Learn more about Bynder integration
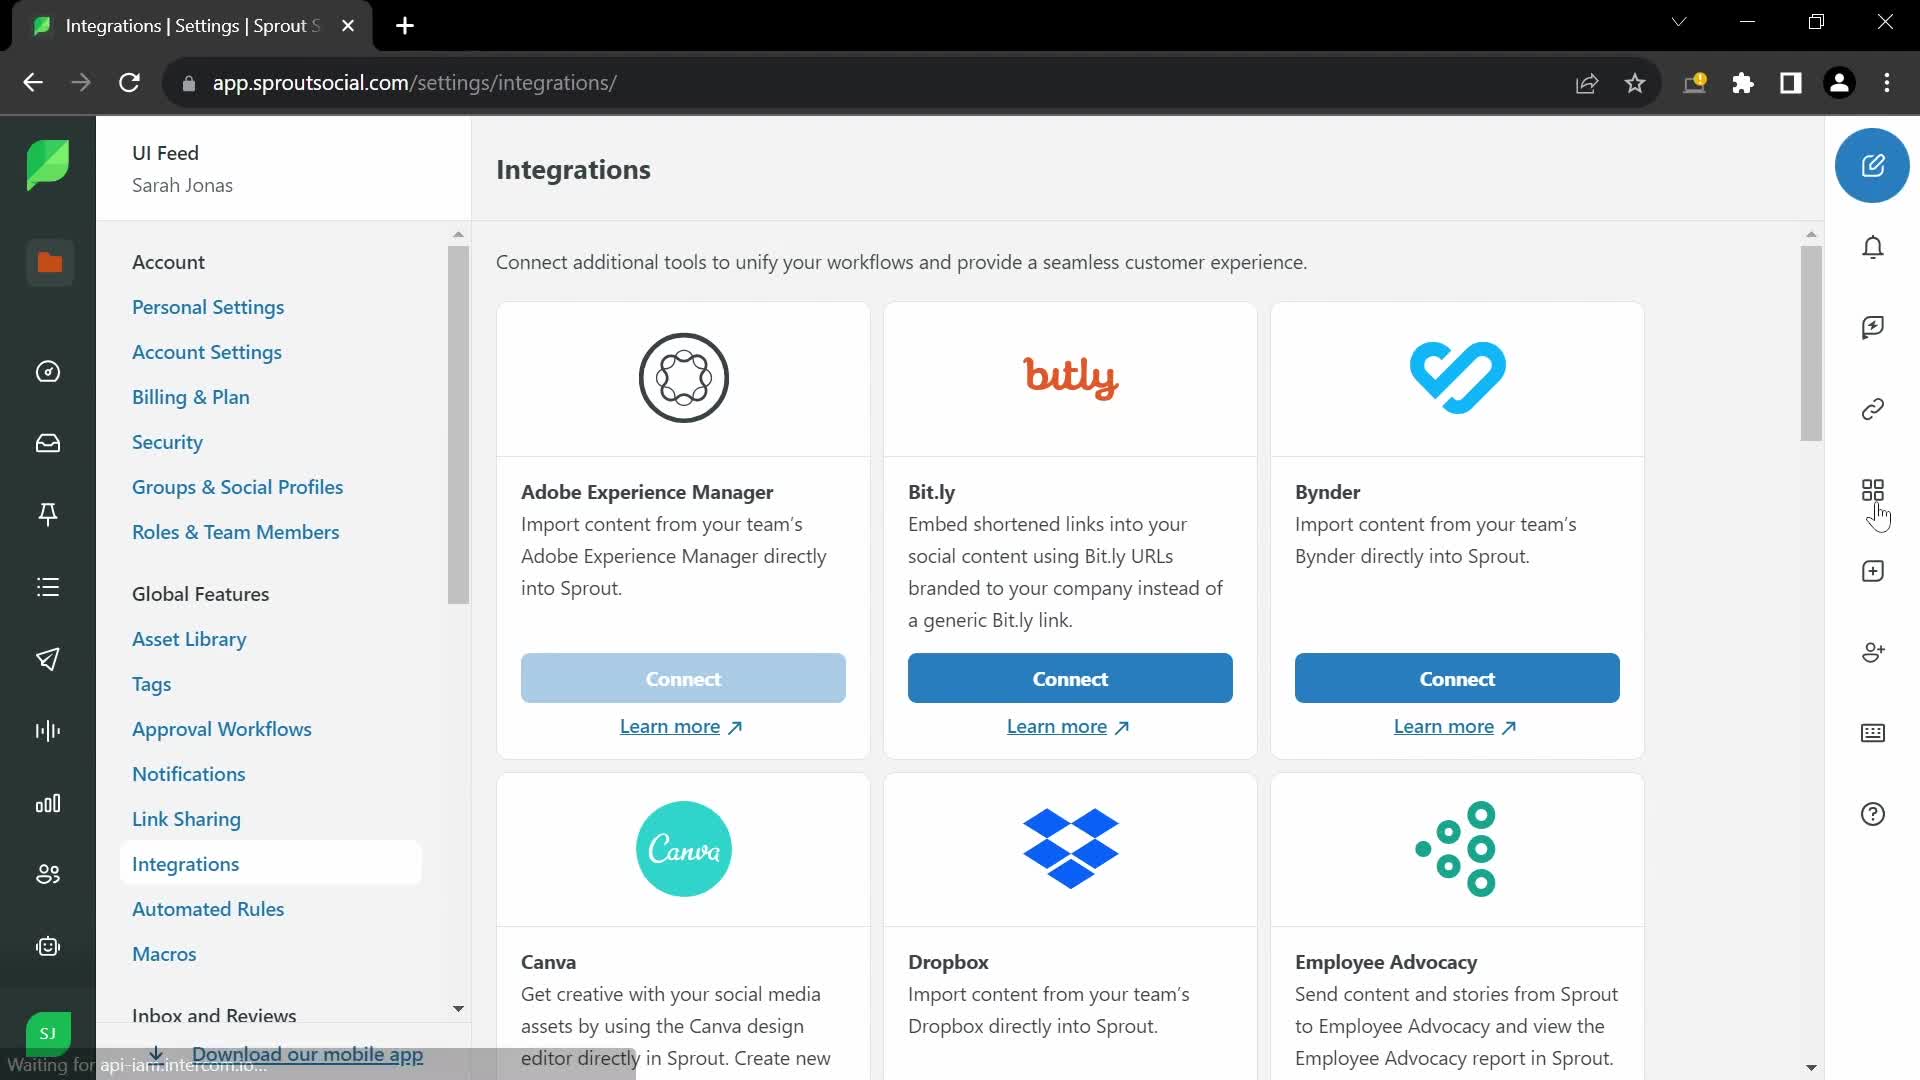Image resolution: width=1920 pixels, height=1080 pixels. pyautogui.click(x=1456, y=725)
